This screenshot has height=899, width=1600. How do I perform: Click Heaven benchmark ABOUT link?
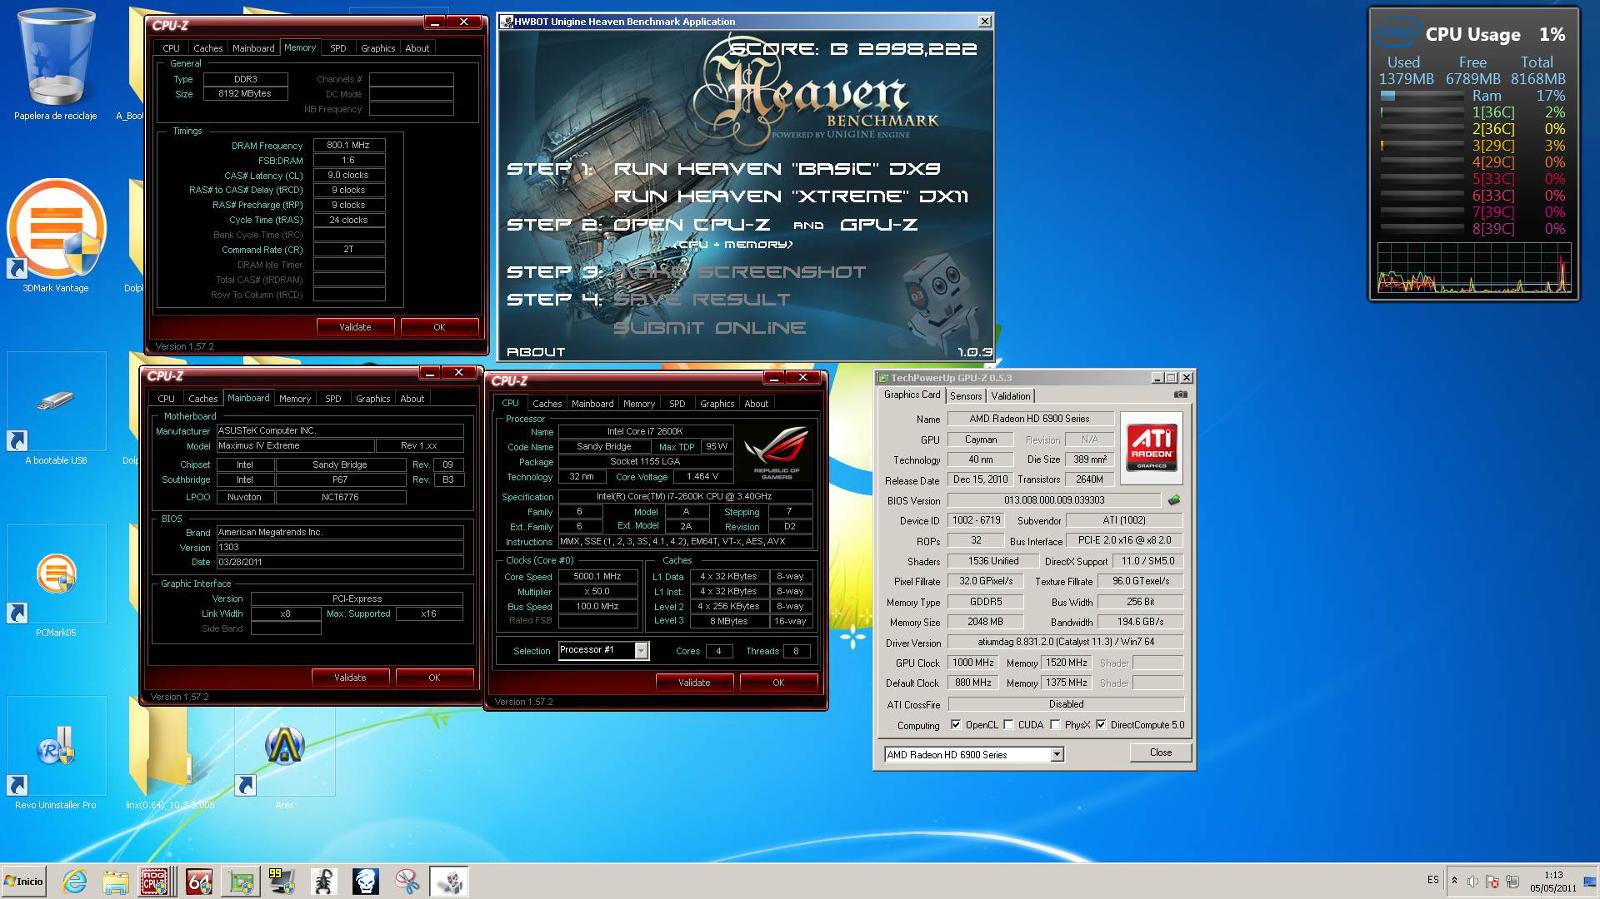coord(536,352)
